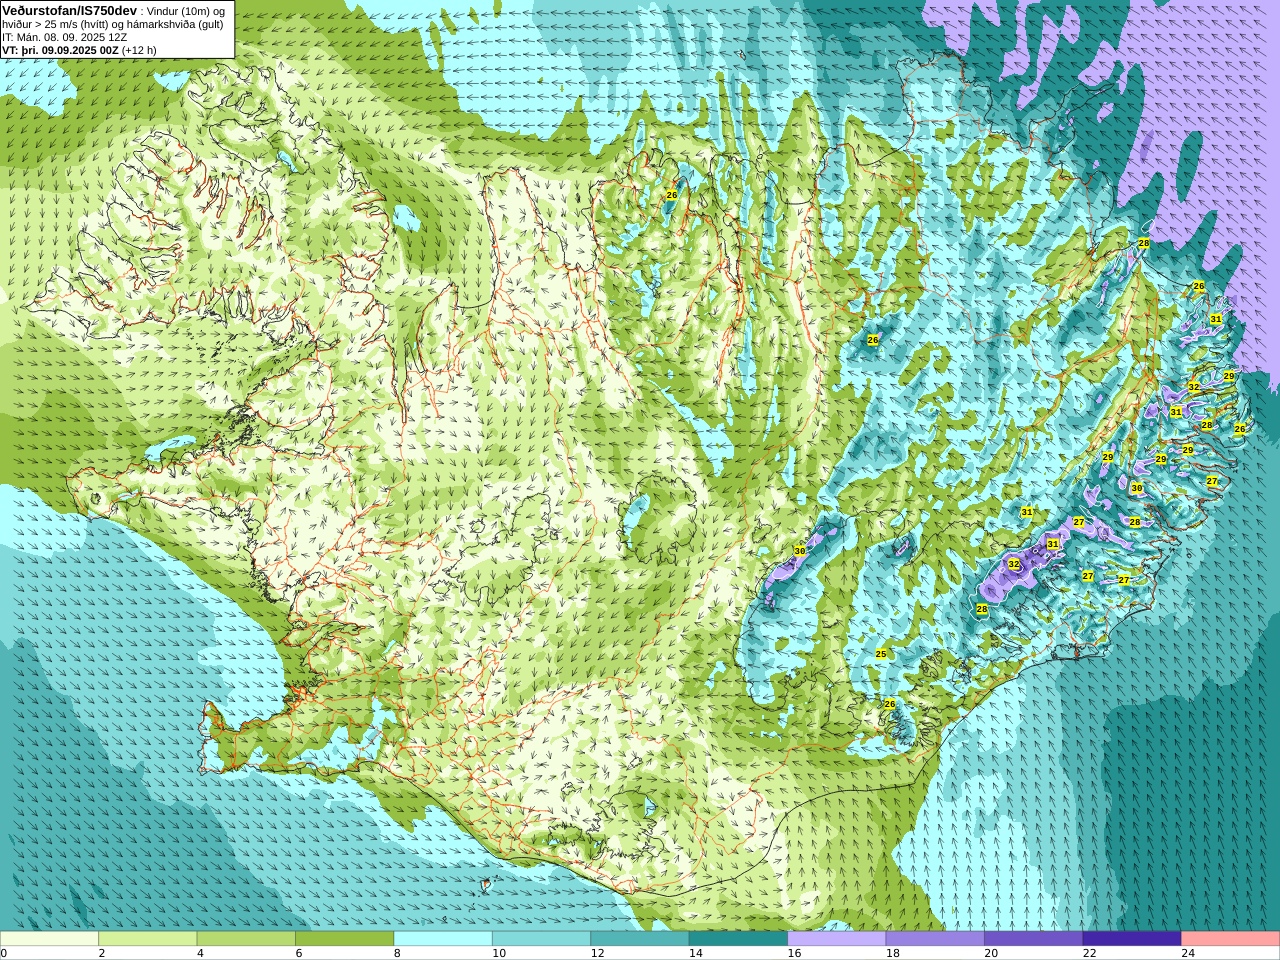Click the 4–6 m/s green legend swatch
This screenshot has width=1280, height=960.
click(246, 939)
